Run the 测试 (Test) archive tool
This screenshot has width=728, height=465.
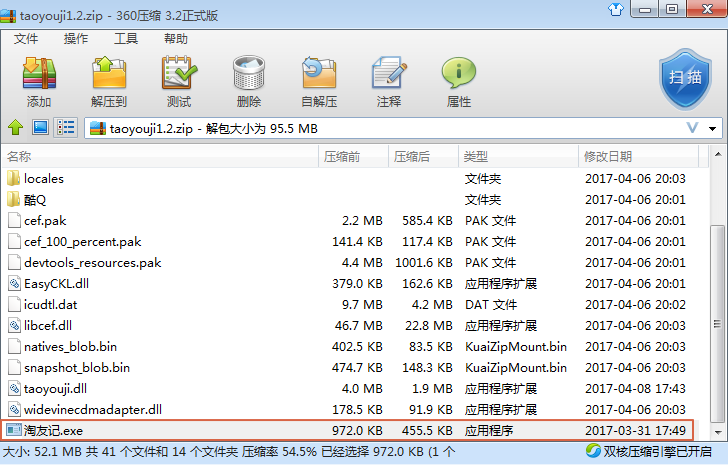[x=179, y=73]
